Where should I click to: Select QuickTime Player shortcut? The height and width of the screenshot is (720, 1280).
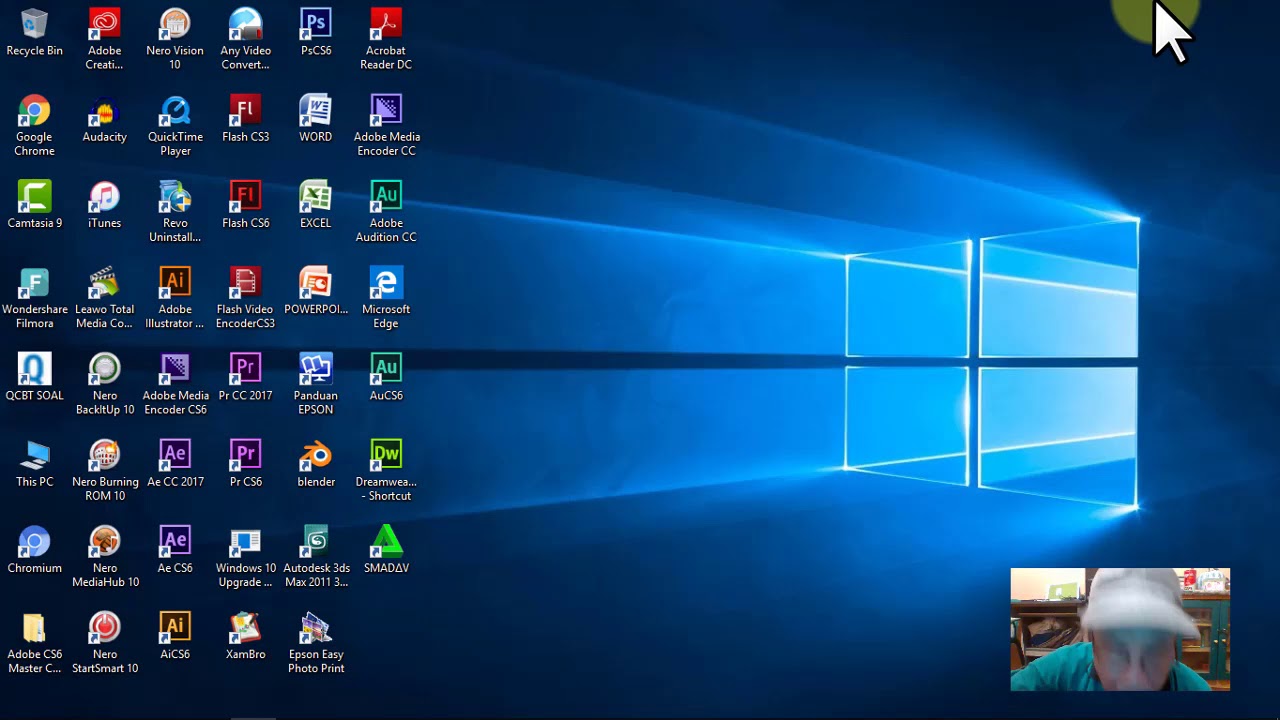point(175,110)
